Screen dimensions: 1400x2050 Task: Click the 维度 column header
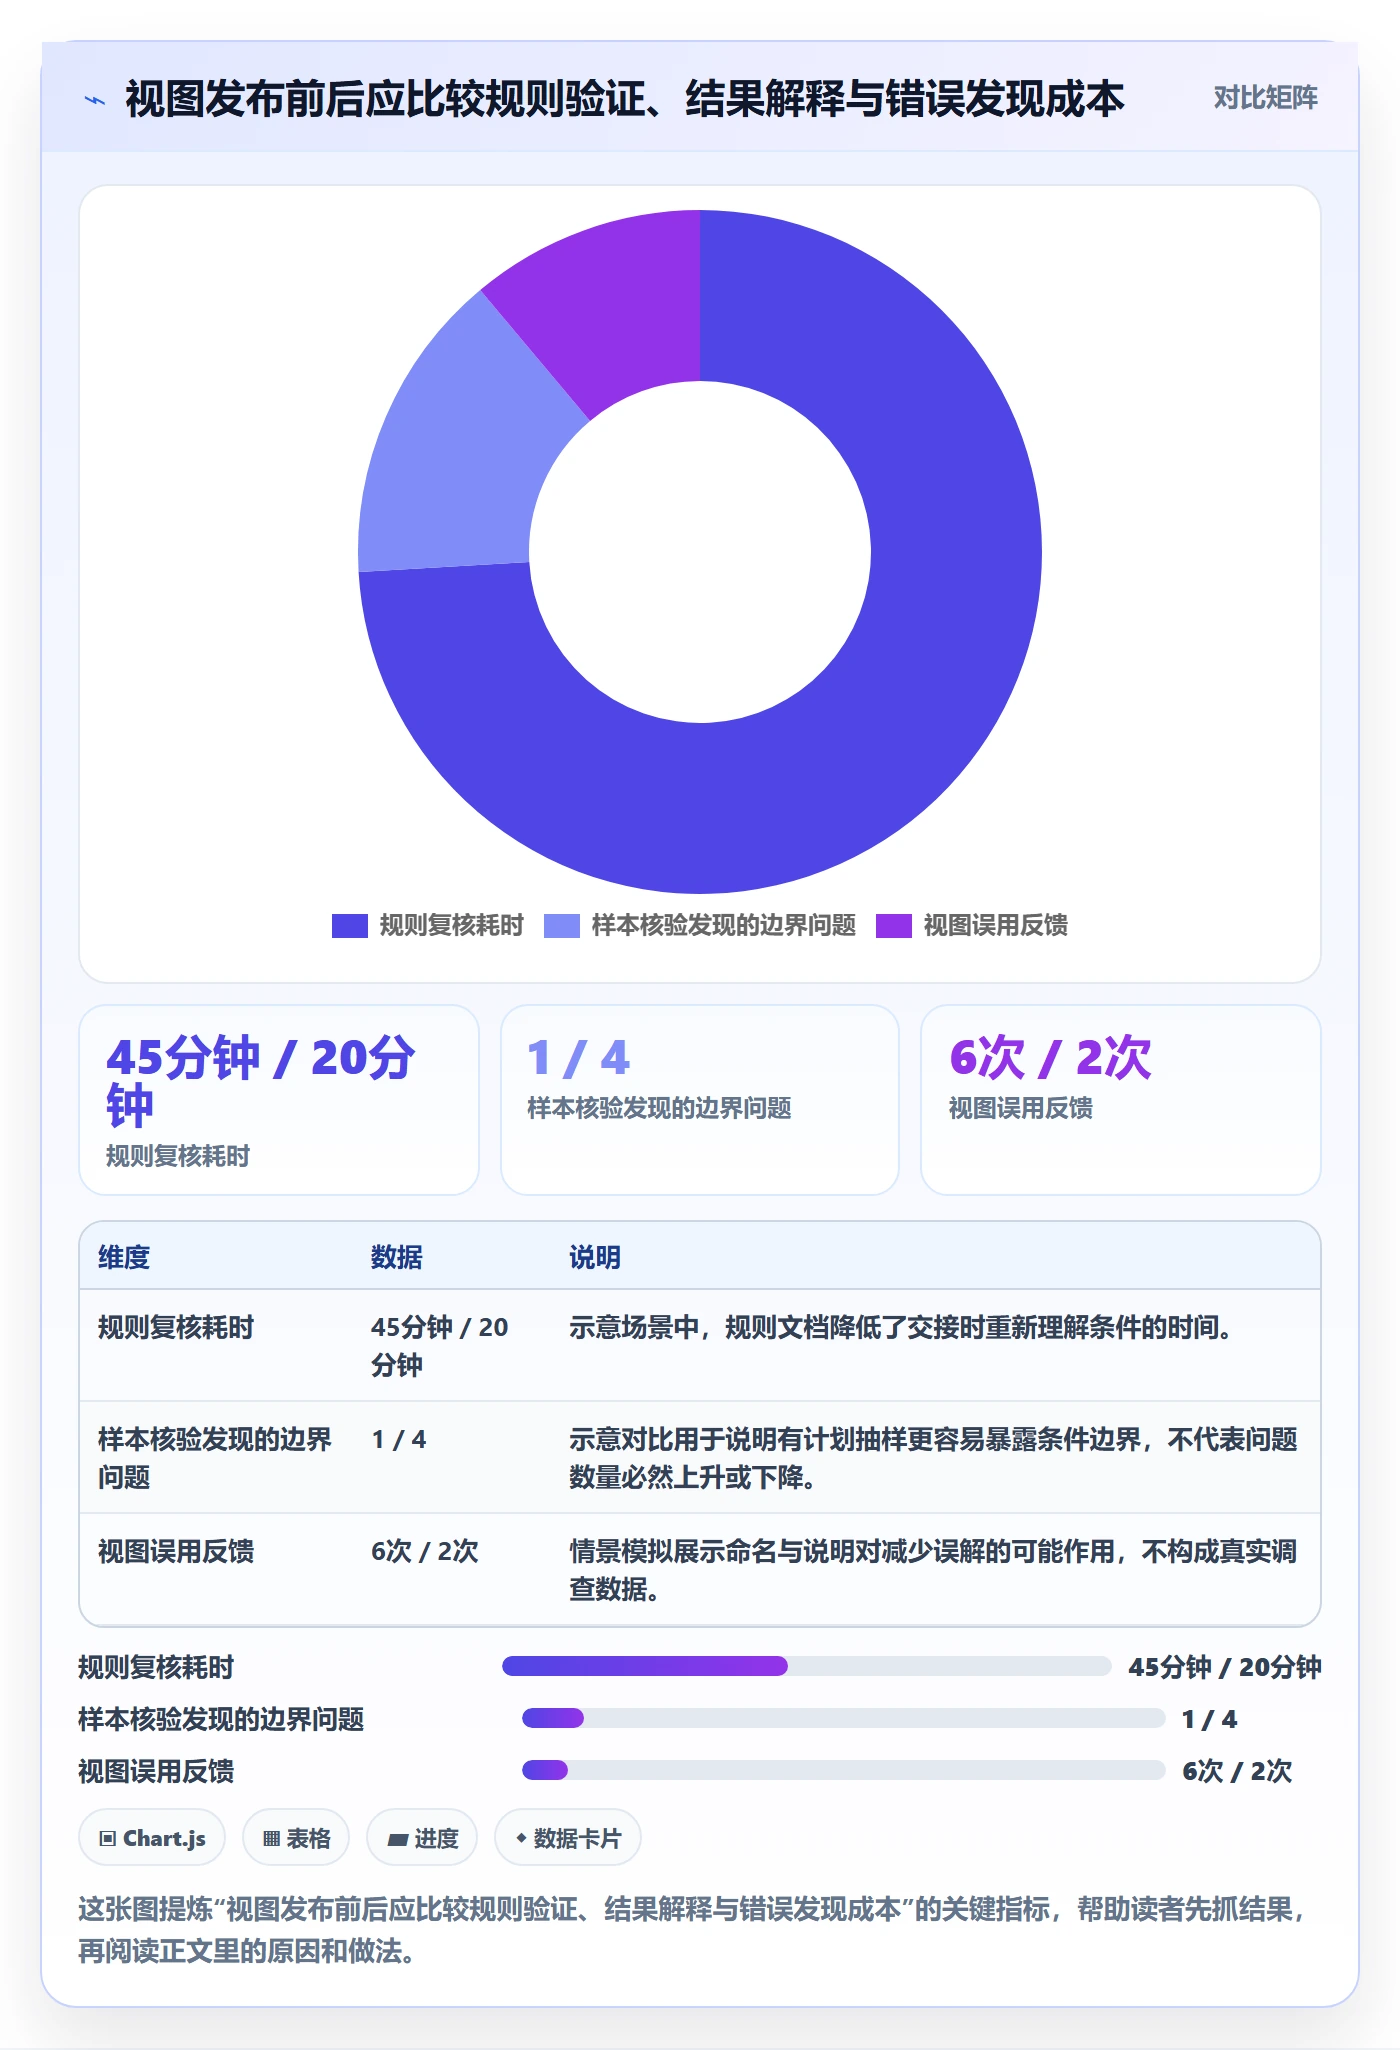124,1257
